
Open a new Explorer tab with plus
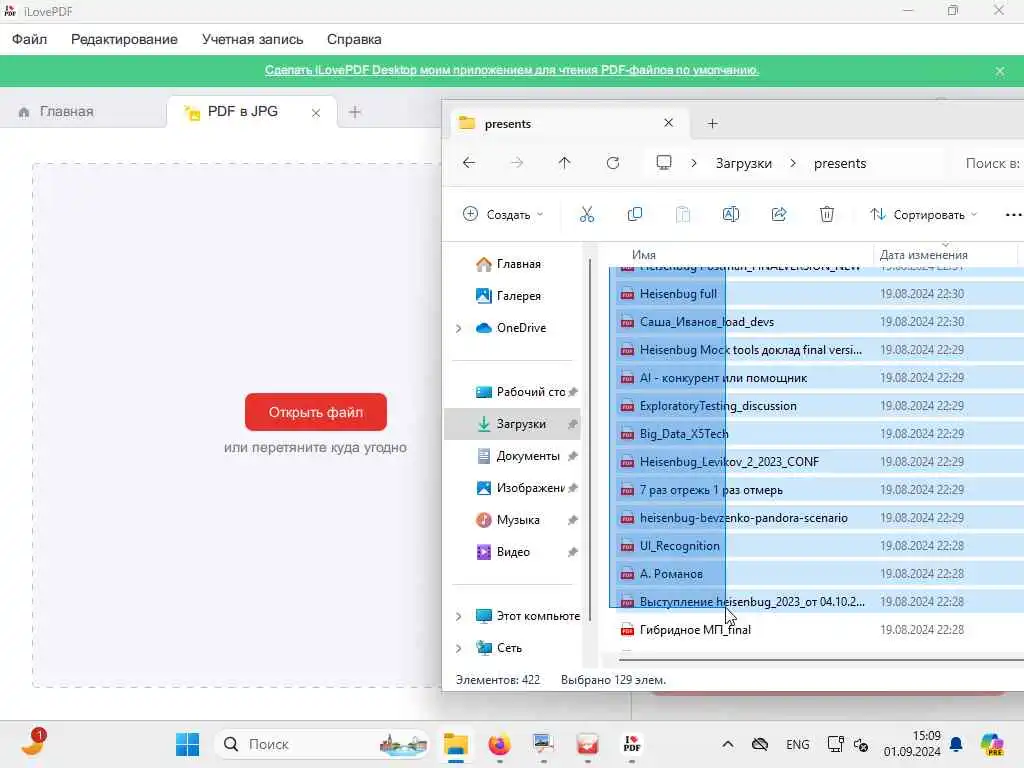click(x=712, y=123)
